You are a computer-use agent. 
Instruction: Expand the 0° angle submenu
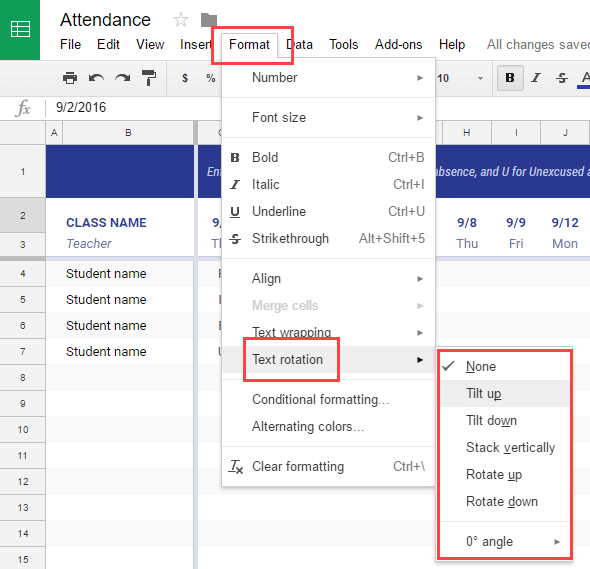pyautogui.click(x=505, y=542)
